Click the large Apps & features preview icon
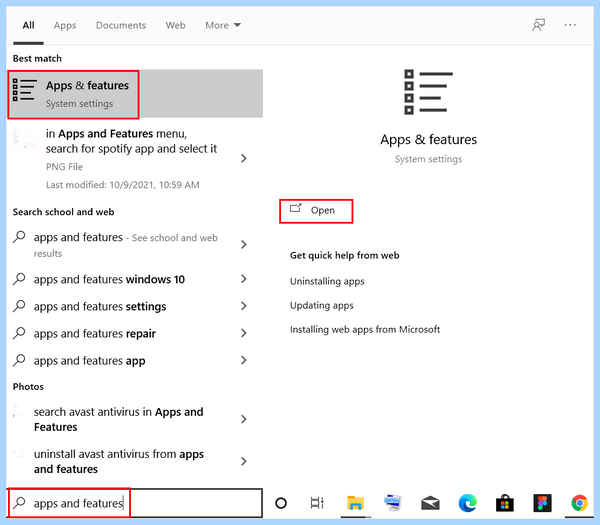600x525 pixels. 428,92
